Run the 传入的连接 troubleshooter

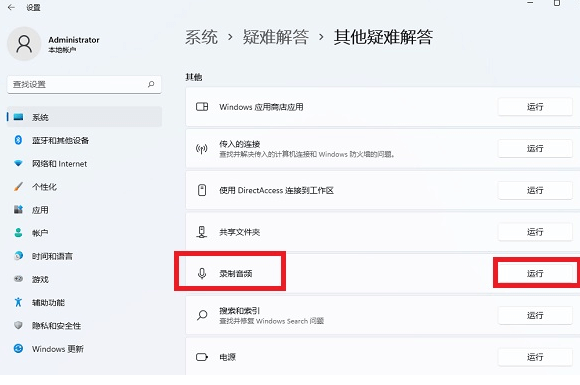click(x=535, y=149)
